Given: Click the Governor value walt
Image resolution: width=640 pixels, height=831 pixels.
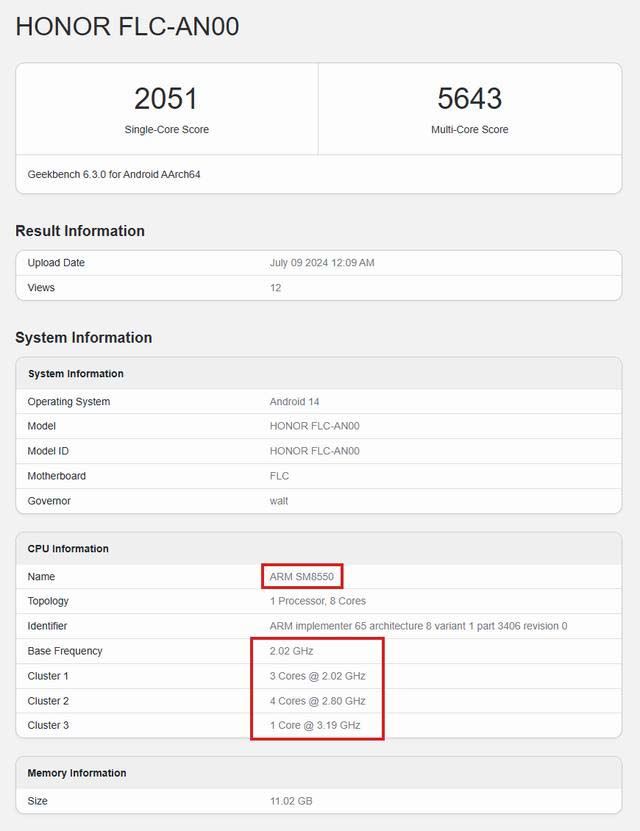Looking at the screenshot, I should pyautogui.click(x=279, y=501).
